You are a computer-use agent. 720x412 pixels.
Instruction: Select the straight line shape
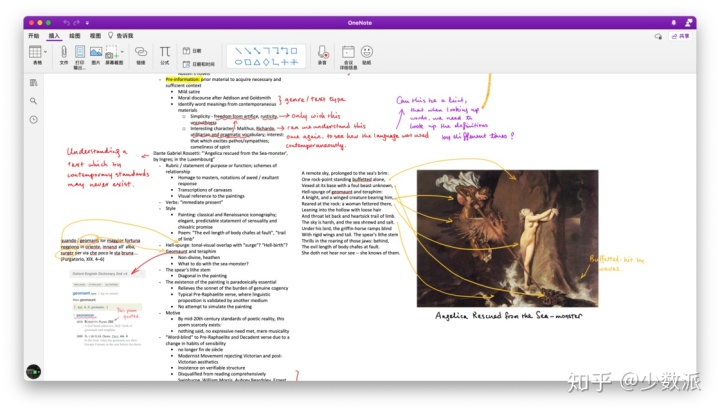(x=238, y=51)
